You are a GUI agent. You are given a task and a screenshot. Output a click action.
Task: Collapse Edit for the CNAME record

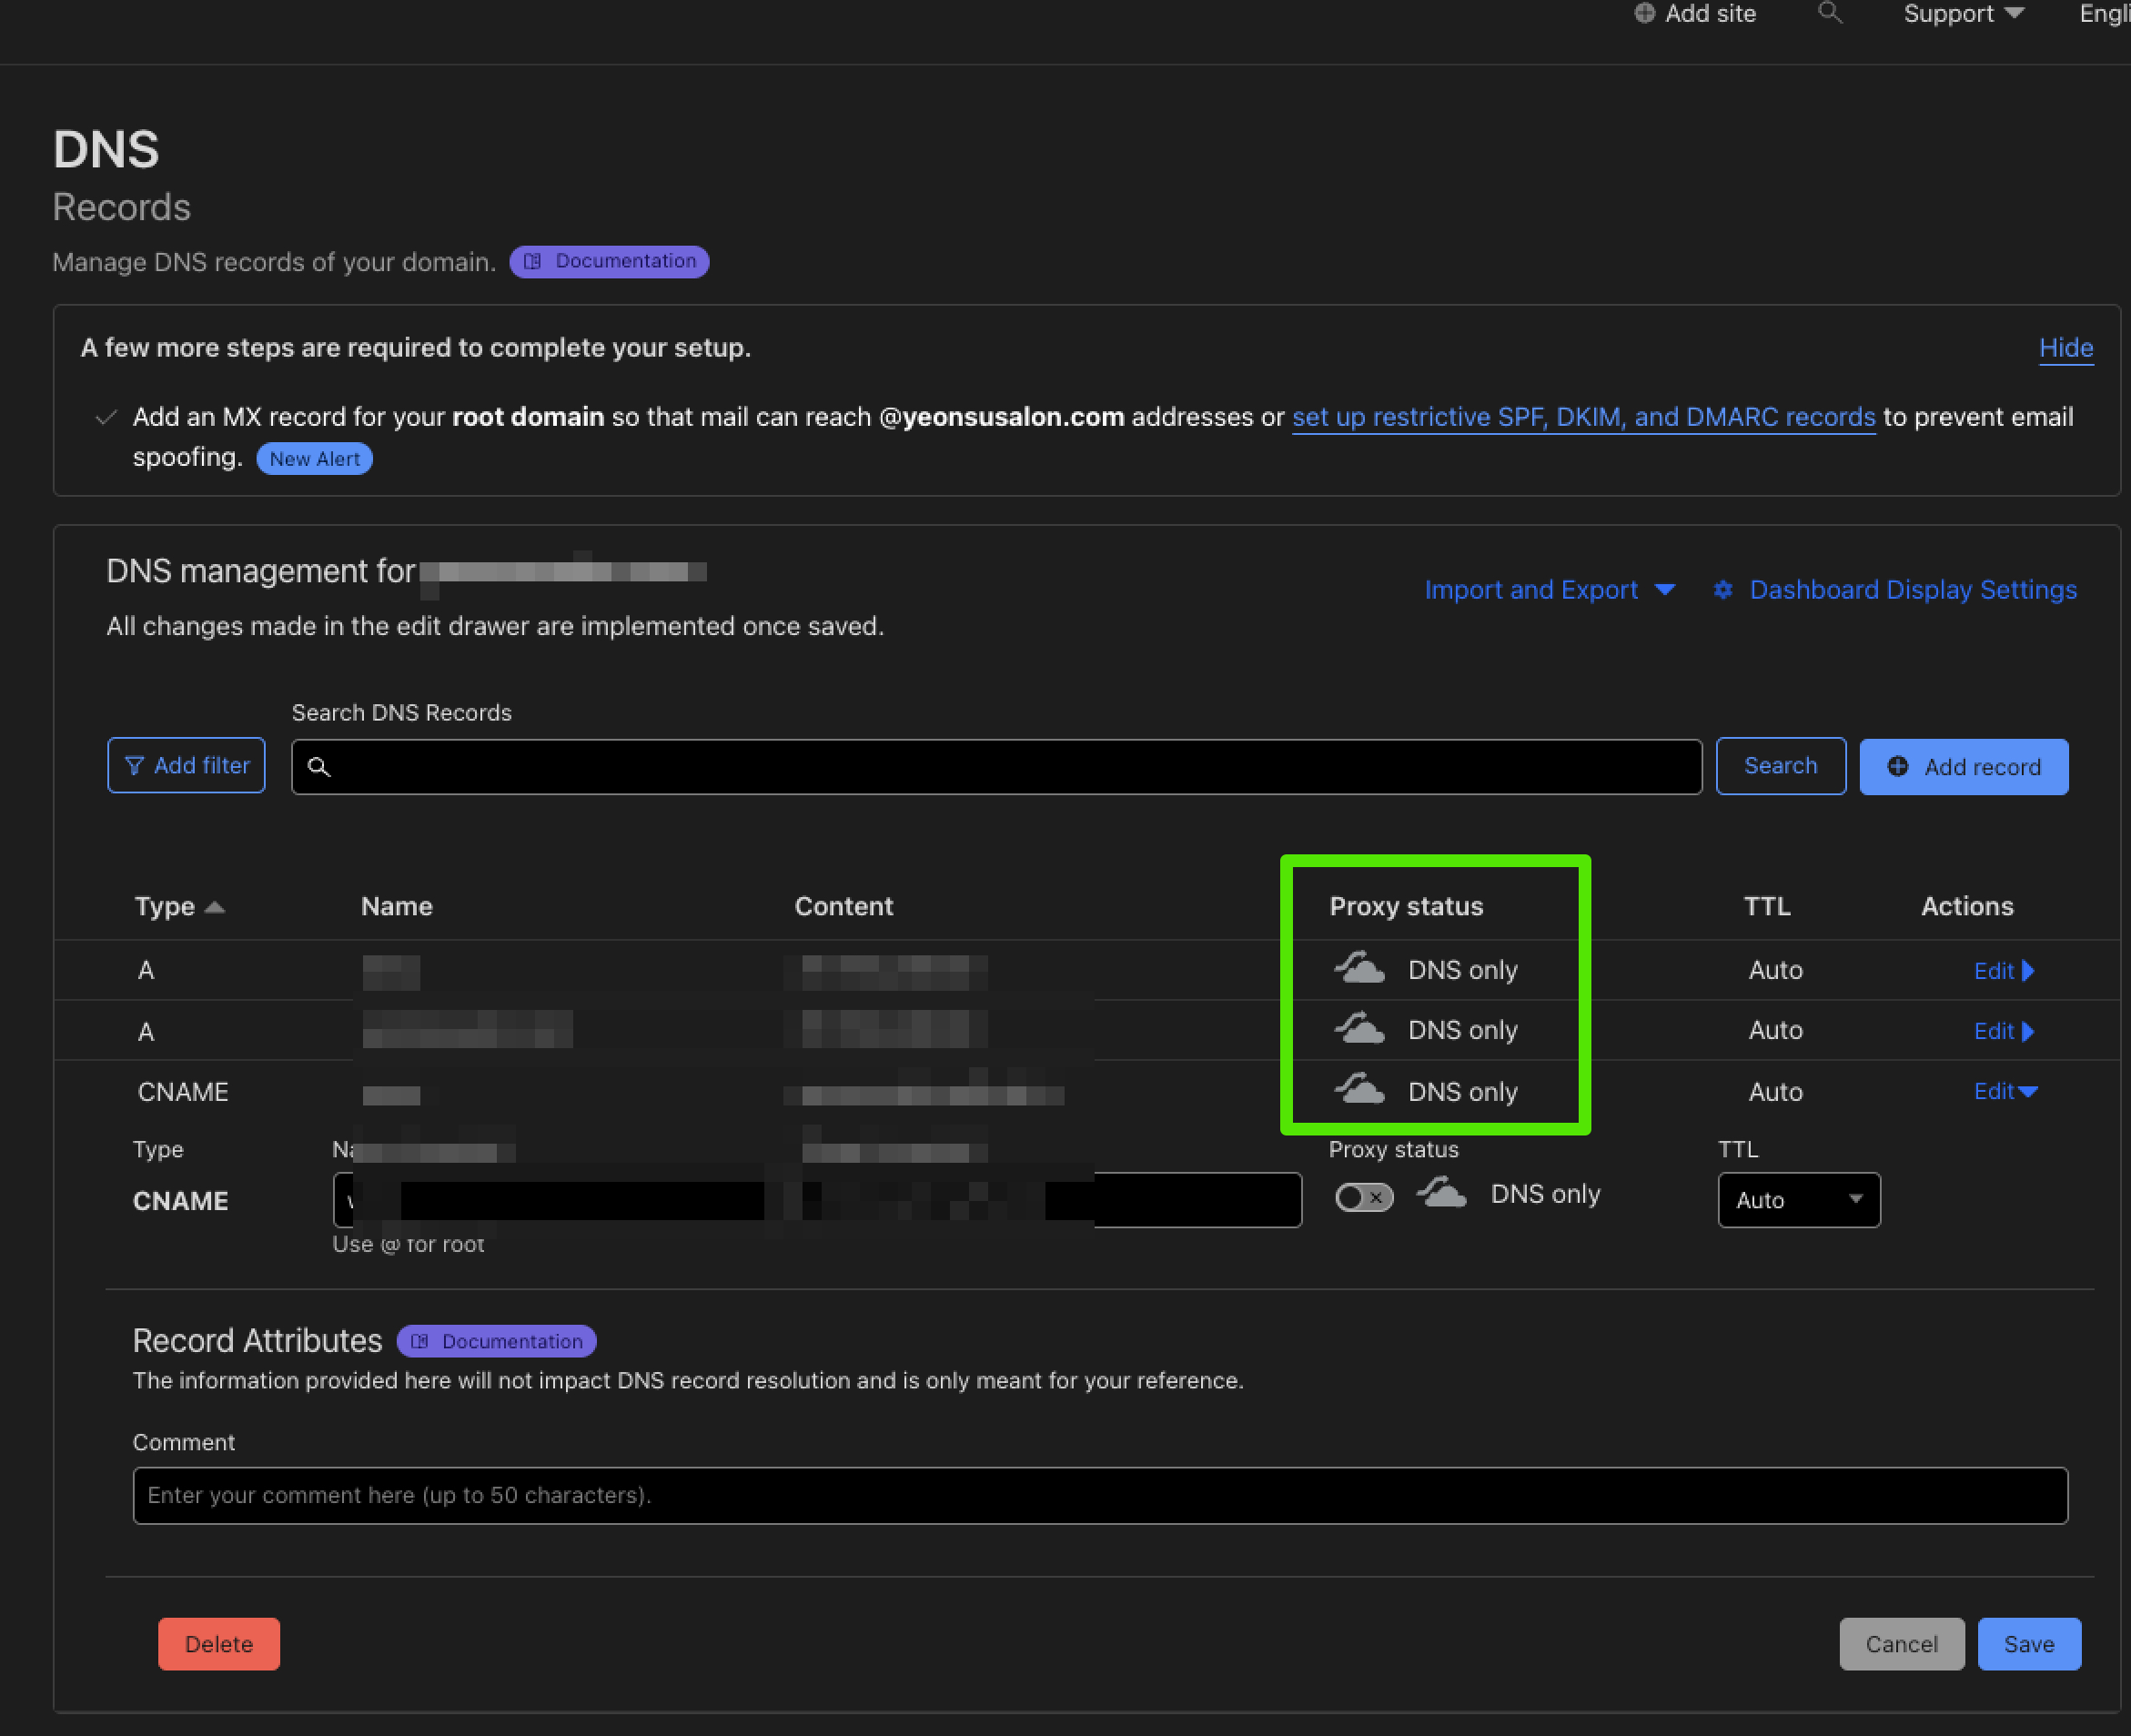pyautogui.click(x=2005, y=1091)
